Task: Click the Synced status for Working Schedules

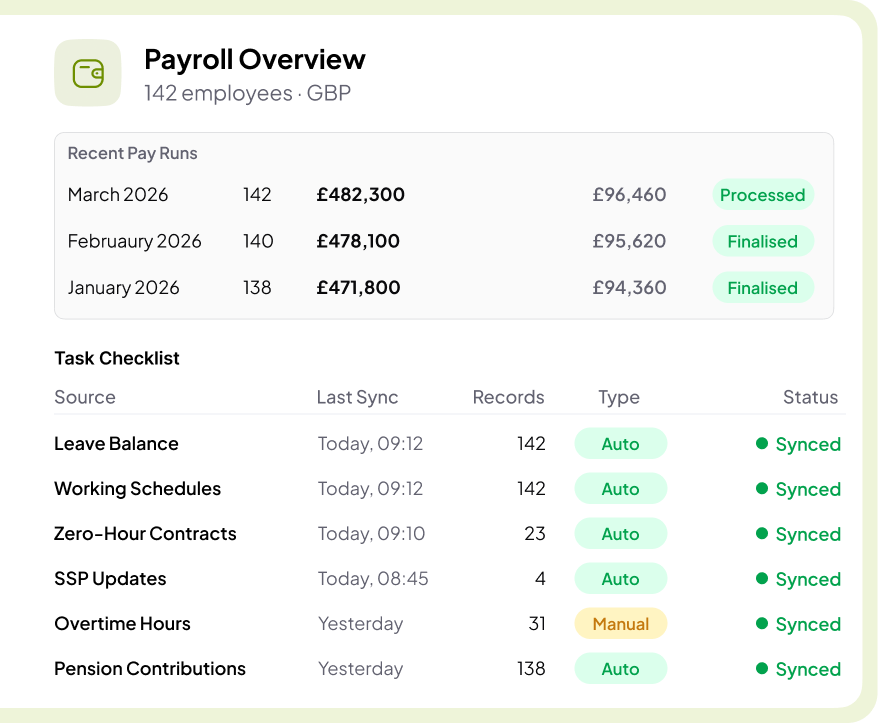Action: [x=807, y=489]
